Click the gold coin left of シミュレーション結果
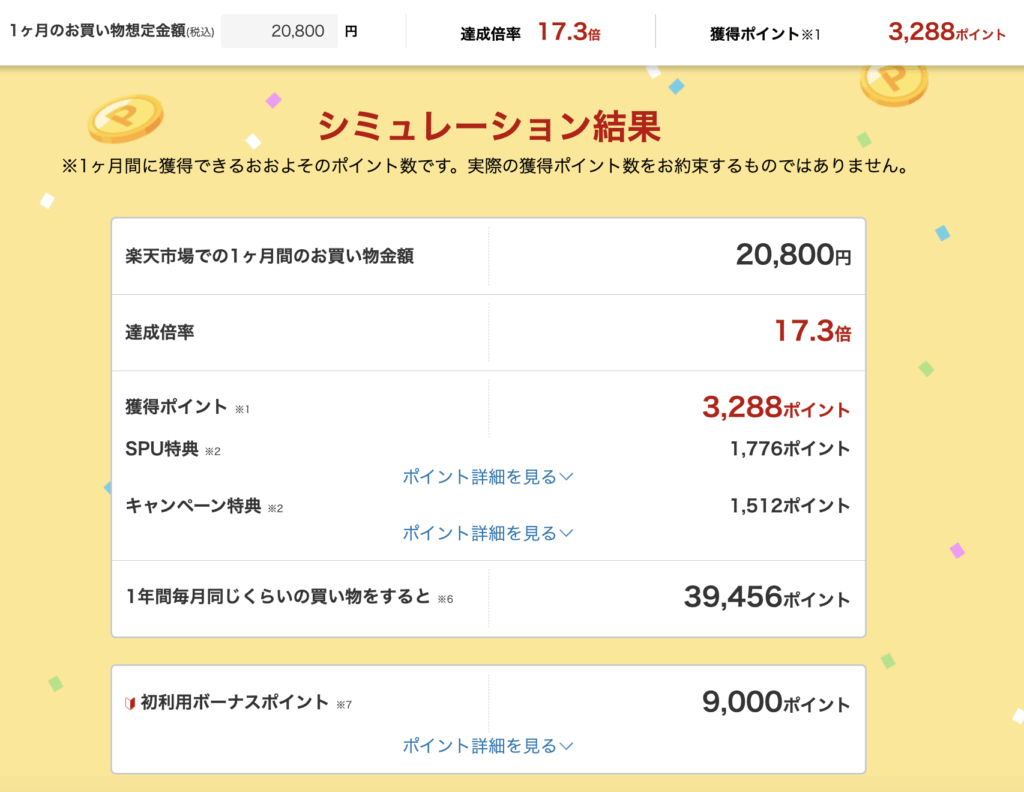The width and height of the screenshot is (1024, 792). (x=125, y=119)
